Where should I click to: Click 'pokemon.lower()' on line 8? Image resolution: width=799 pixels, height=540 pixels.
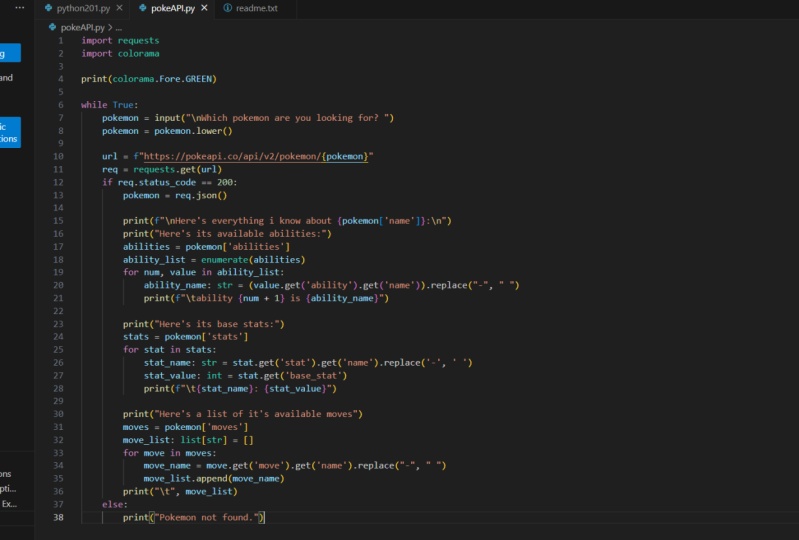click(x=193, y=131)
